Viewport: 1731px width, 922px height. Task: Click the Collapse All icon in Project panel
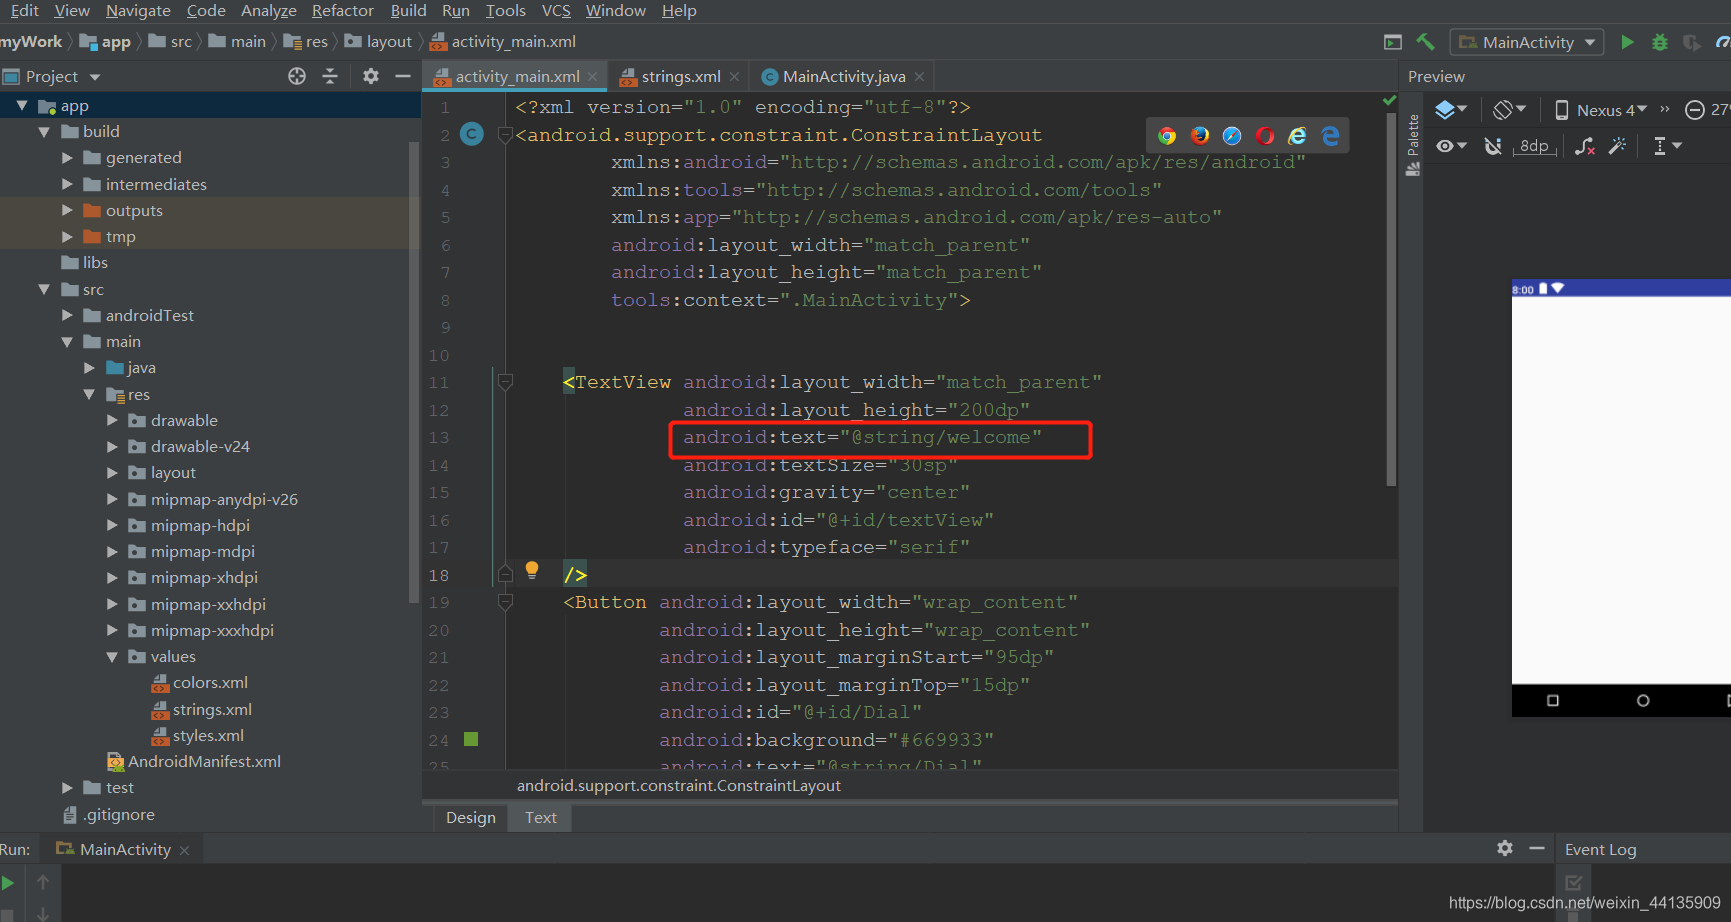330,76
